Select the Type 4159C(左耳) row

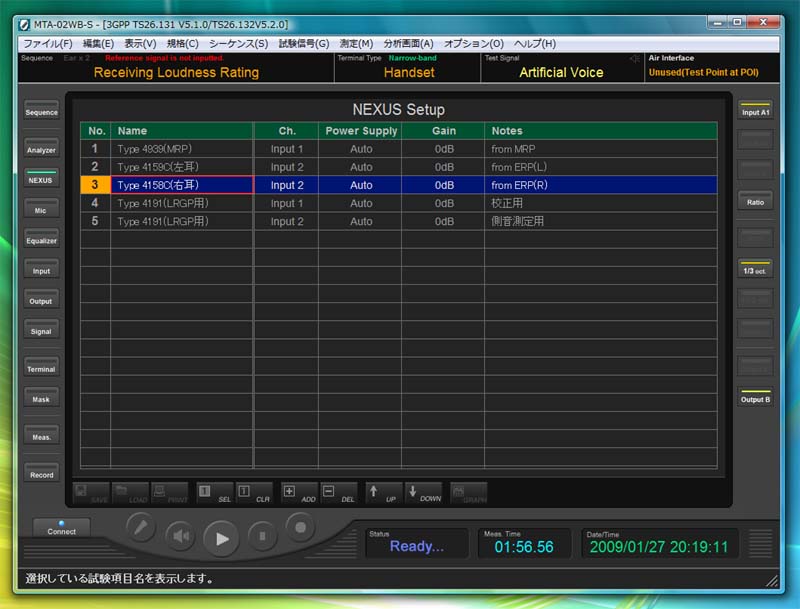pyautogui.click(x=398, y=167)
